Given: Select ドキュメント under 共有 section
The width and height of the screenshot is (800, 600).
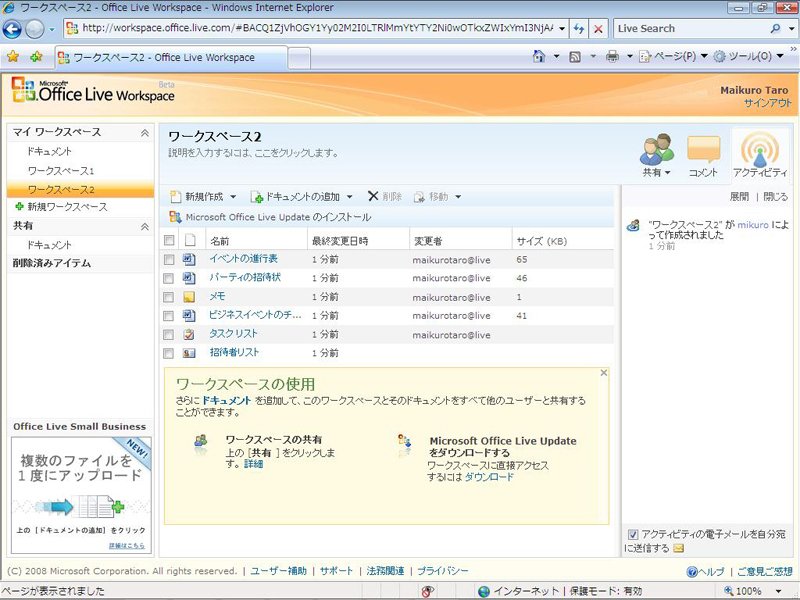Looking at the screenshot, I should coord(49,245).
